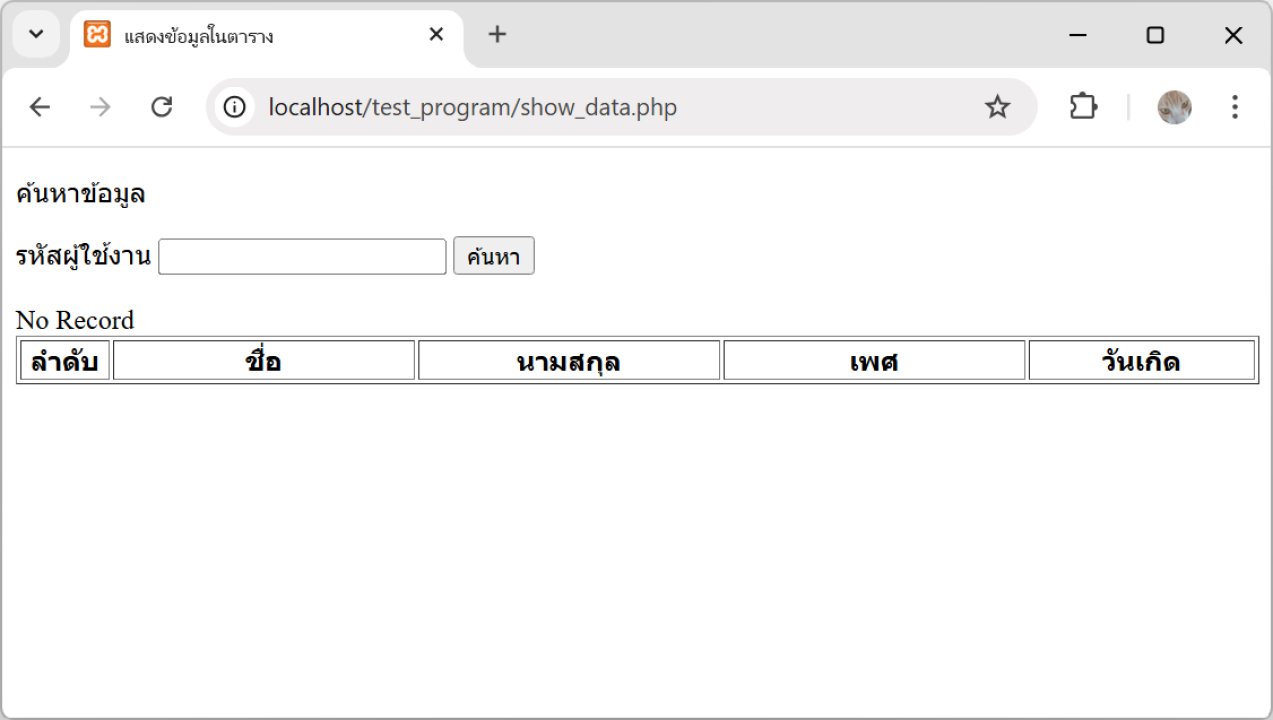View site information icon in address bar

tap(235, 107)
